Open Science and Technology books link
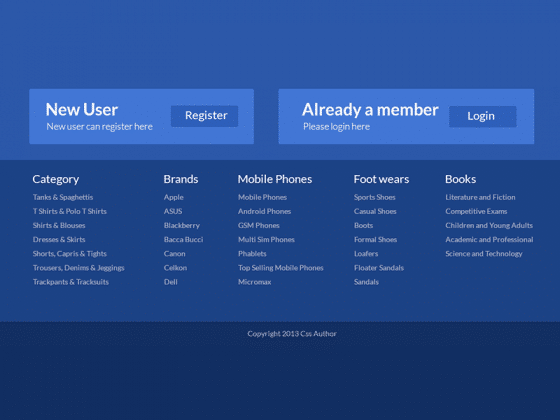The image size is (560, 420). point(484,254)
